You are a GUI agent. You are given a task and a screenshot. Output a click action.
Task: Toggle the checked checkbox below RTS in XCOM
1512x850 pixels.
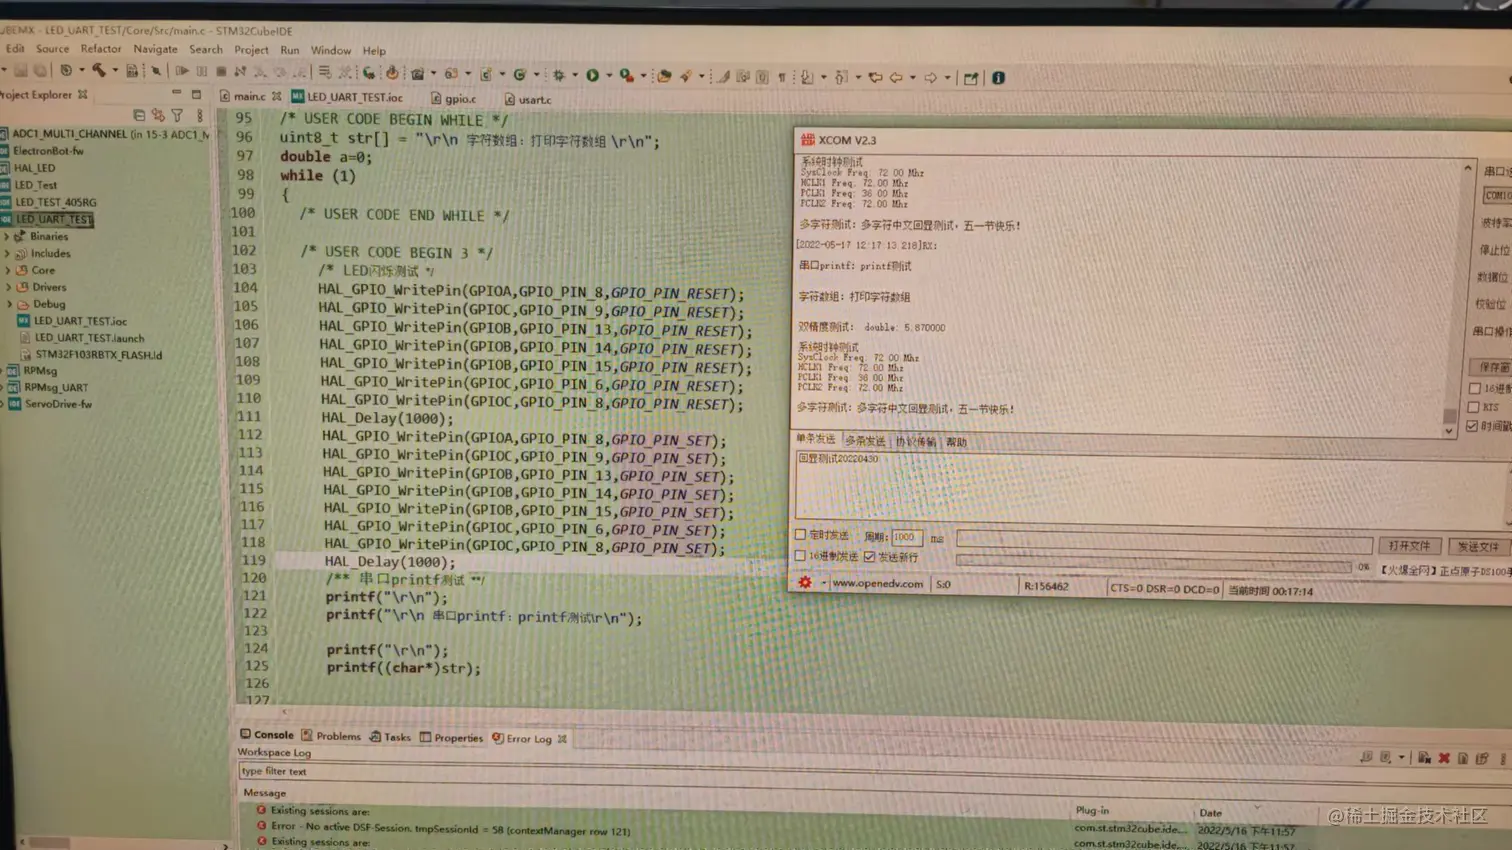(x=1472, y=426)
